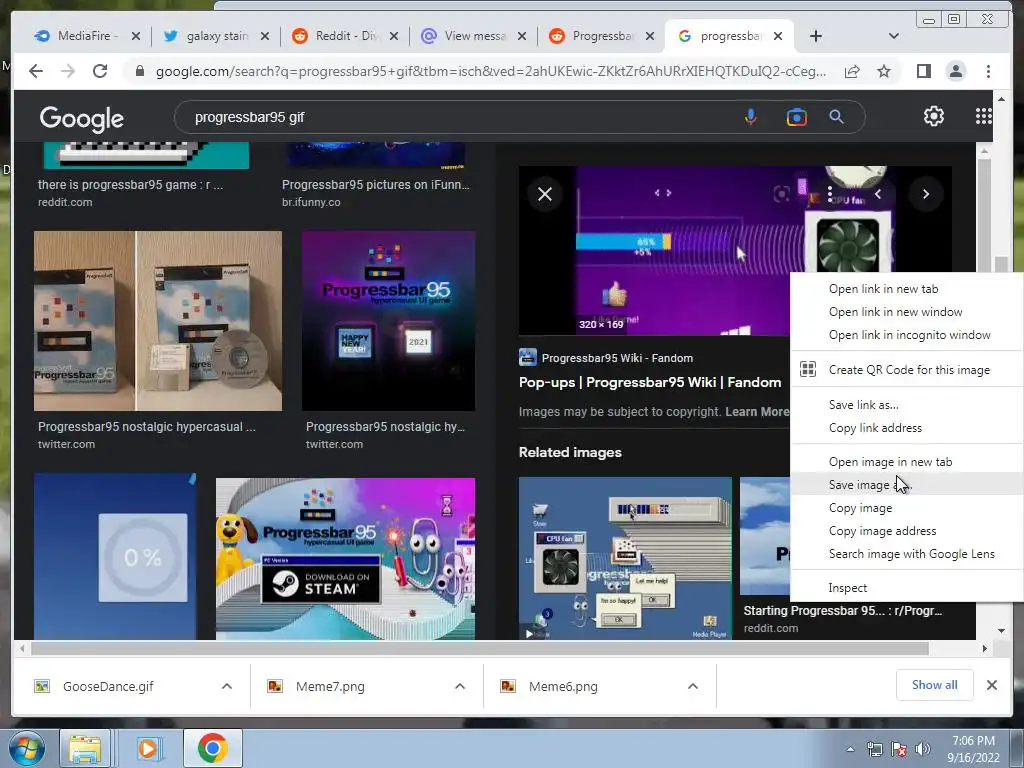
Task: Open File Explorer from taskbar
Action: tap(85, 748)
